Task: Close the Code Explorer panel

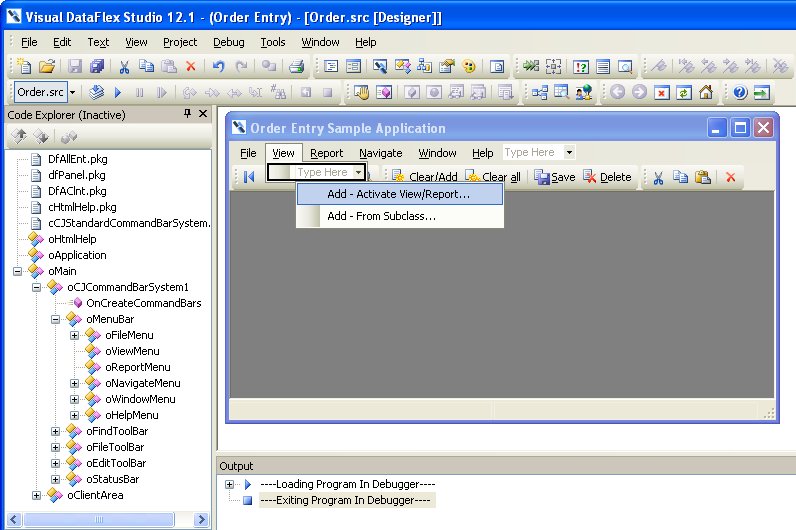Action: (203, 114)
